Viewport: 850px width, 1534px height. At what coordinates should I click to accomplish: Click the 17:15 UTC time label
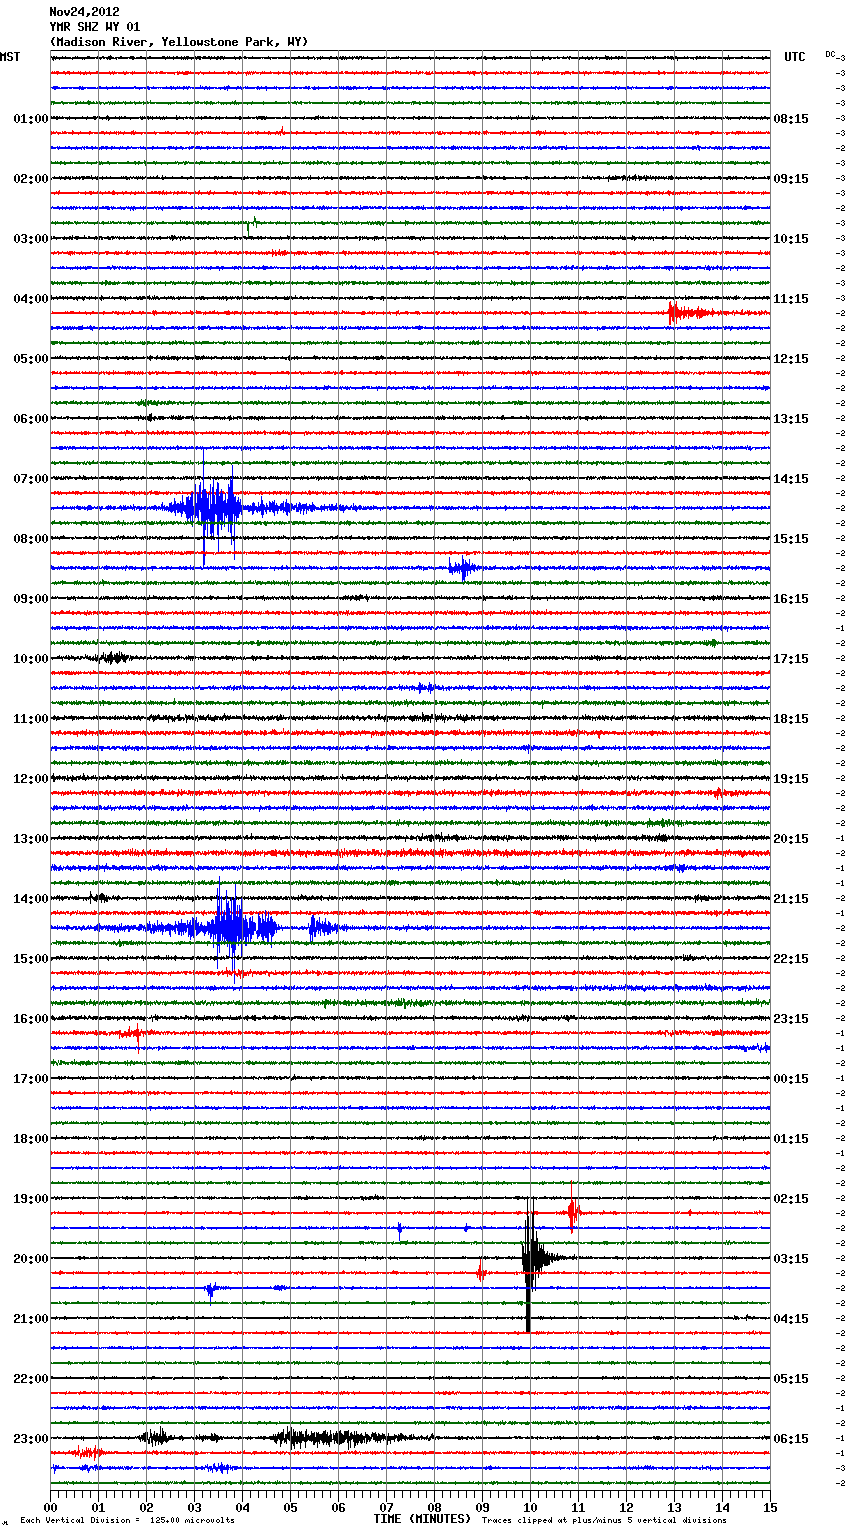(791, 659)
